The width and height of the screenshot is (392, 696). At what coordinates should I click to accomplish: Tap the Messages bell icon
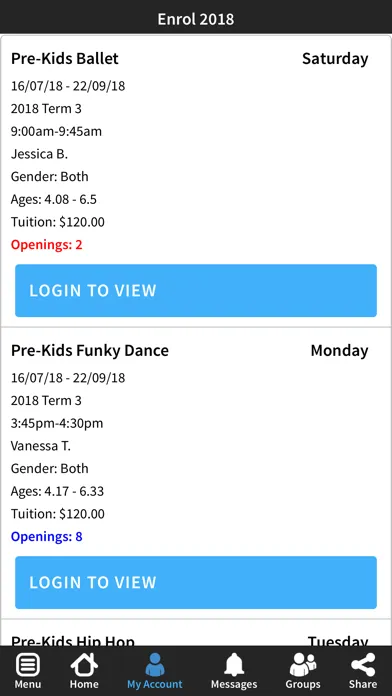[234, 665]
